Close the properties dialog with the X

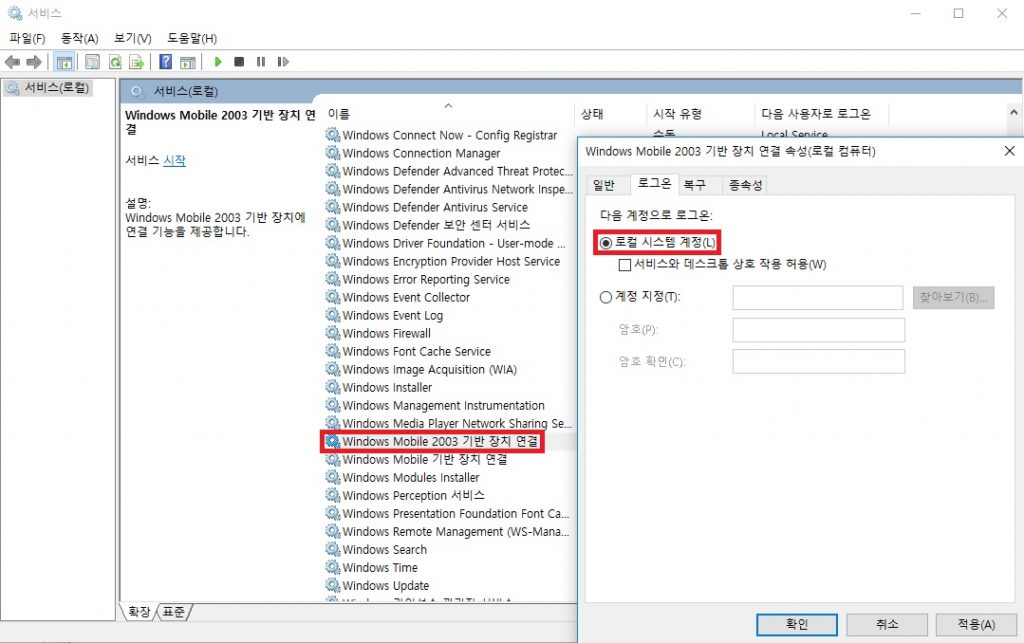click(1009, 151)
